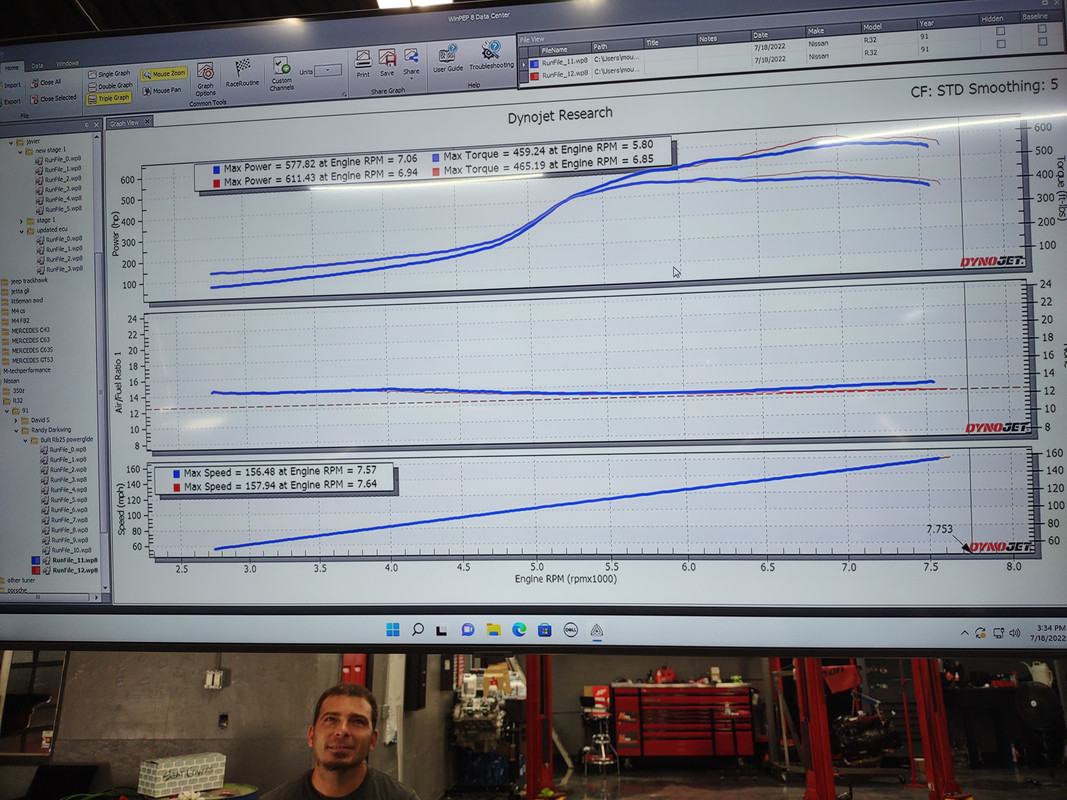This screenshot has height=800, width=1067.
Task: Open taskbar Search
Action: (418, 630)
